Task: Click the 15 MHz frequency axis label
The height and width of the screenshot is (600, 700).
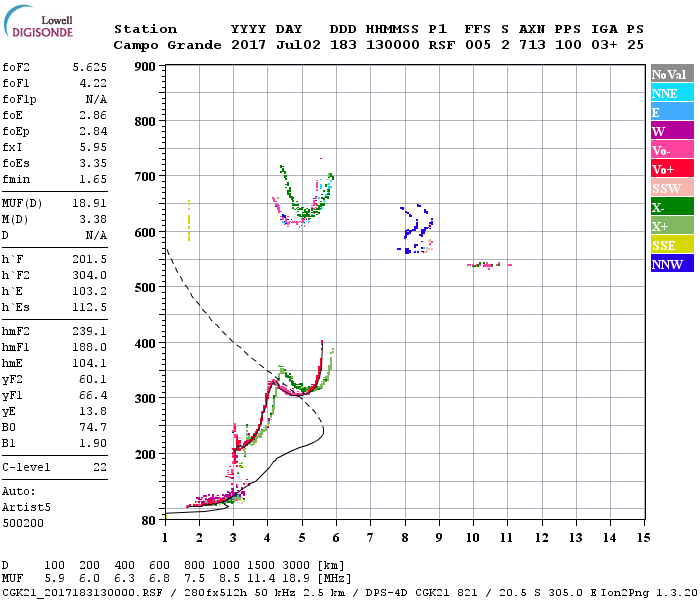Action: [x=643, y=538]
